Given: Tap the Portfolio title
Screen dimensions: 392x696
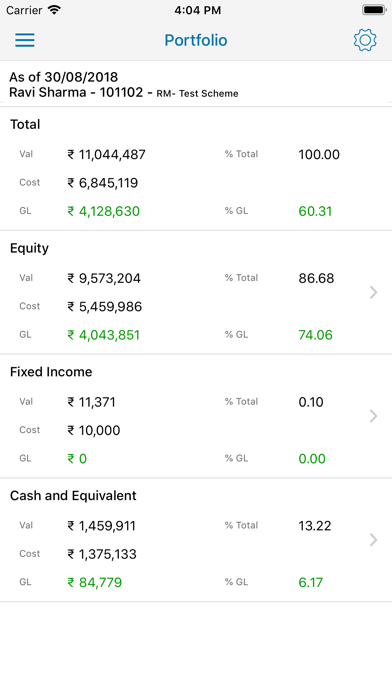Looking at the screenshot, I should 196,40.
